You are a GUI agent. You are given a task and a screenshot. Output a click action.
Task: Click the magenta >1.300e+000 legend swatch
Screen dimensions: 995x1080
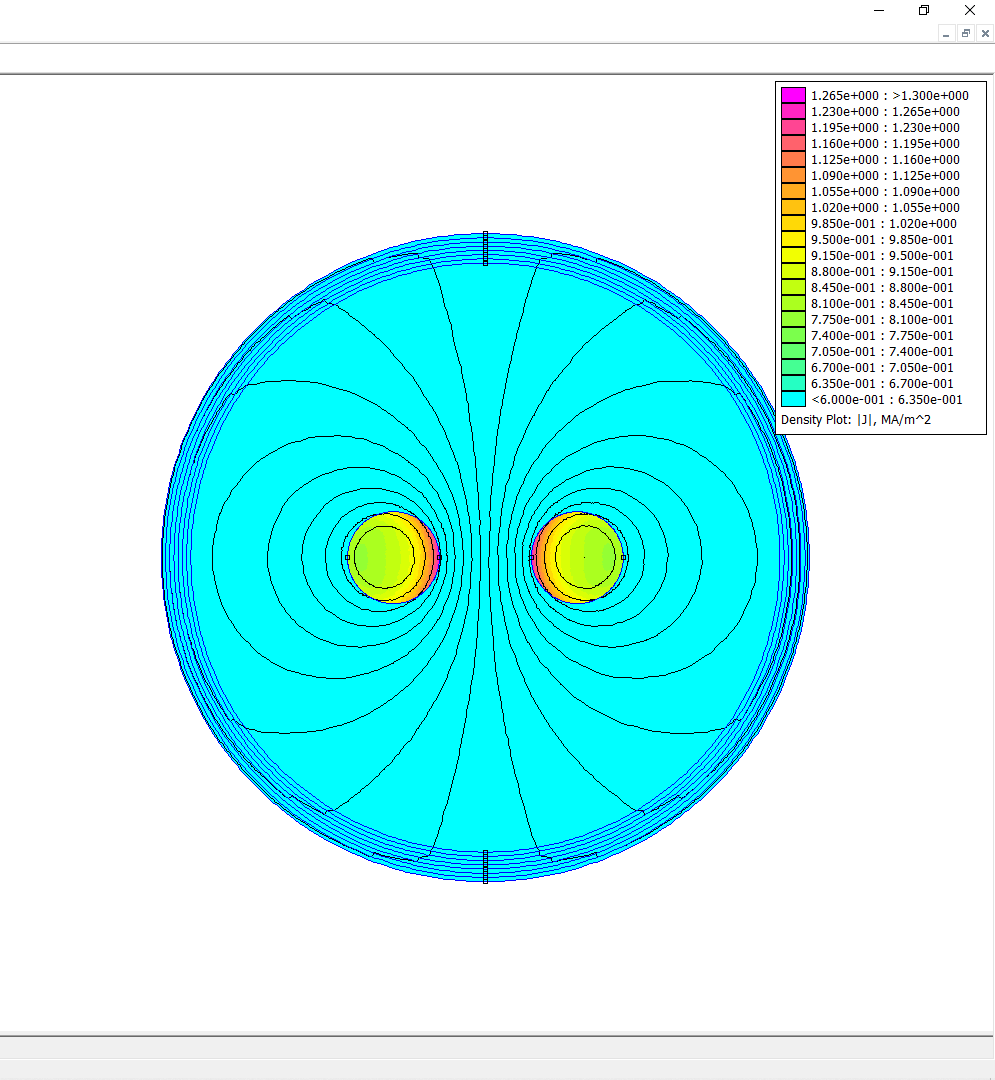(793, 96)
